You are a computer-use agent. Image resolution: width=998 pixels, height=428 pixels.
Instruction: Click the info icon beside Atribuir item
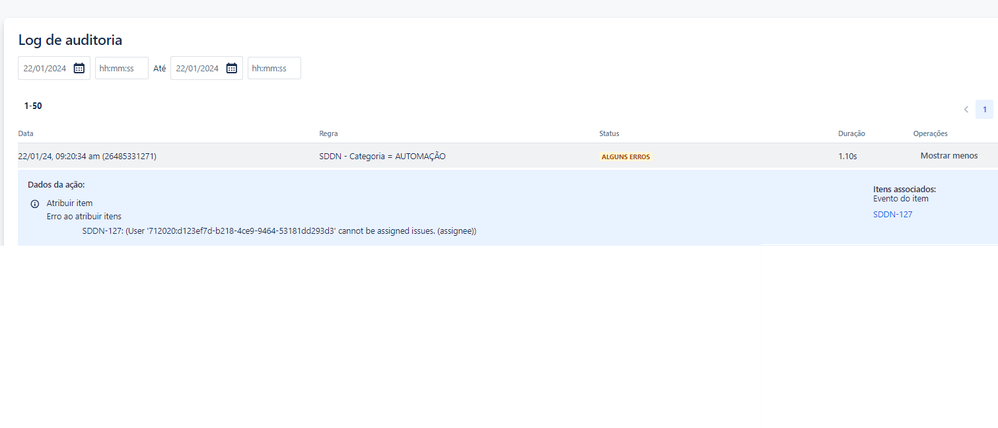[x=35, y=204]
